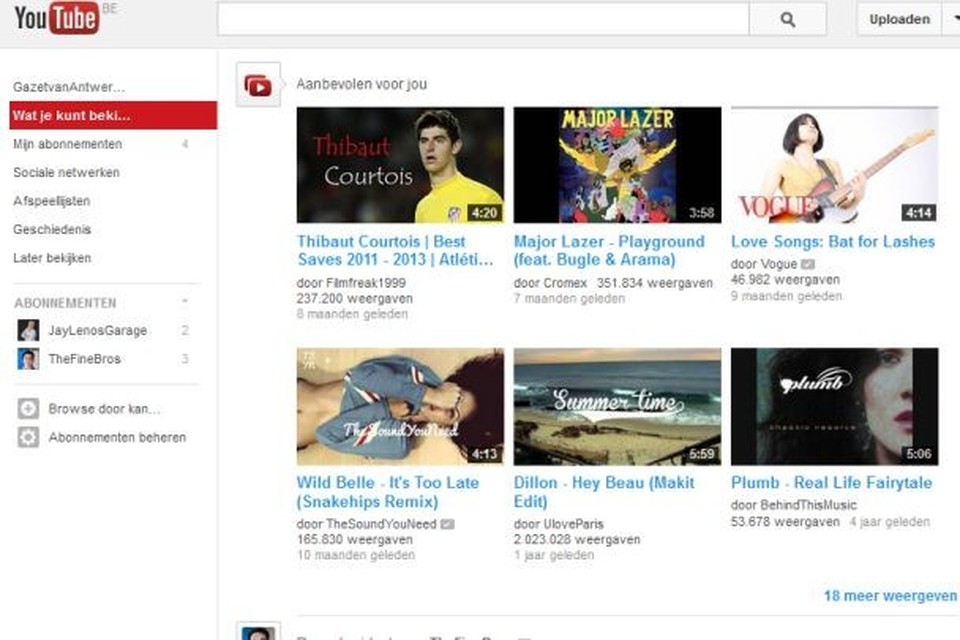Play the Thibaut Courtois video thumbnail
This screenshot has height=640, width=960.
[x=400, y=165]
